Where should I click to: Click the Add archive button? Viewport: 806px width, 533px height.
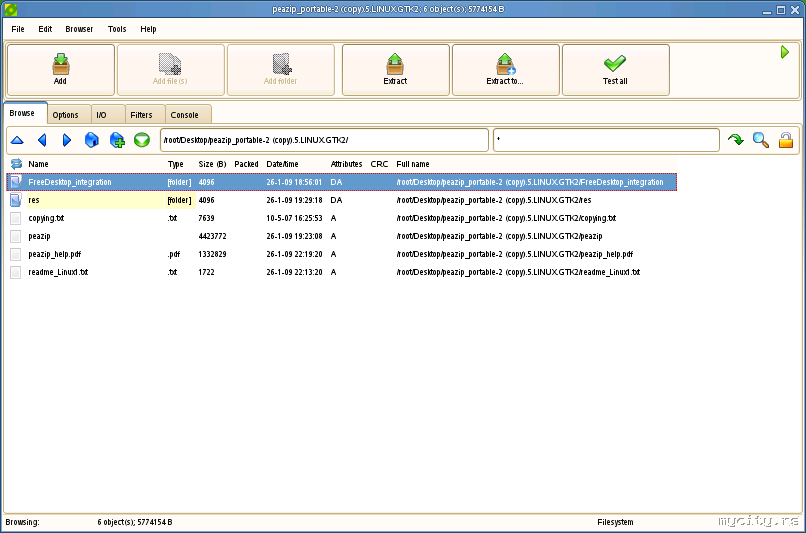coord(60,70)
